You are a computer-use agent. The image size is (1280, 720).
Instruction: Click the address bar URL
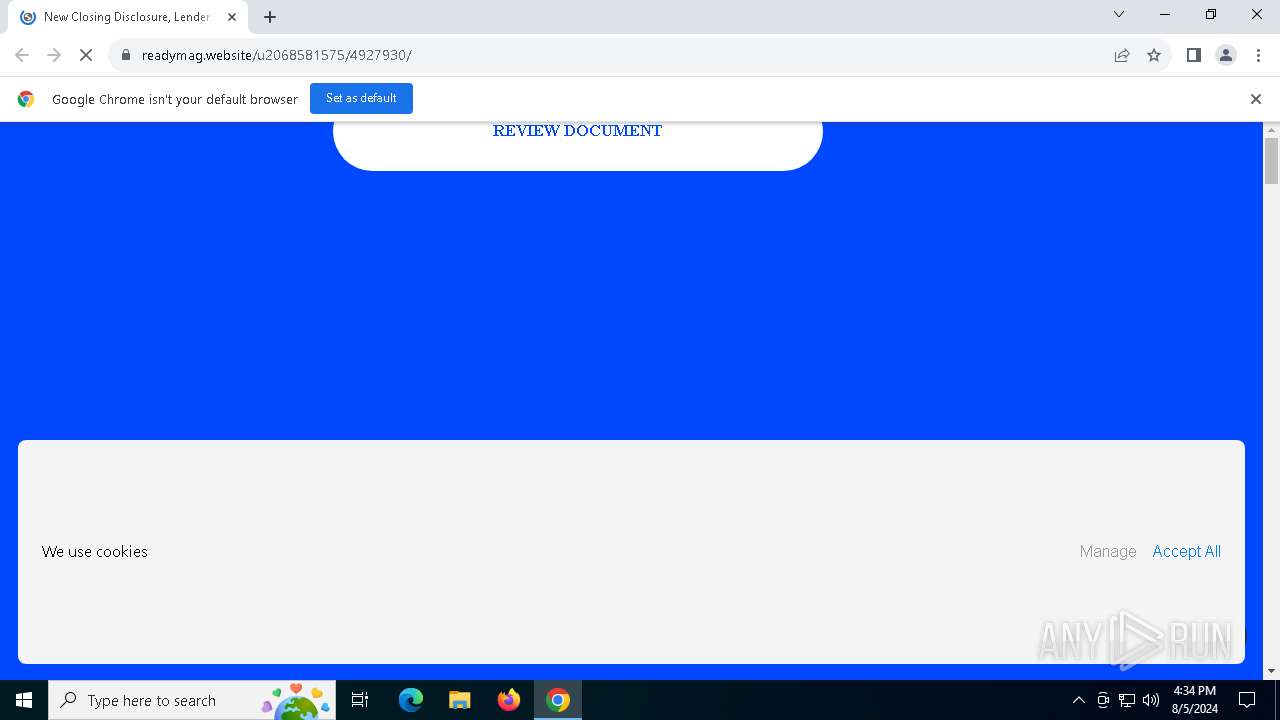tap(276, 55)
